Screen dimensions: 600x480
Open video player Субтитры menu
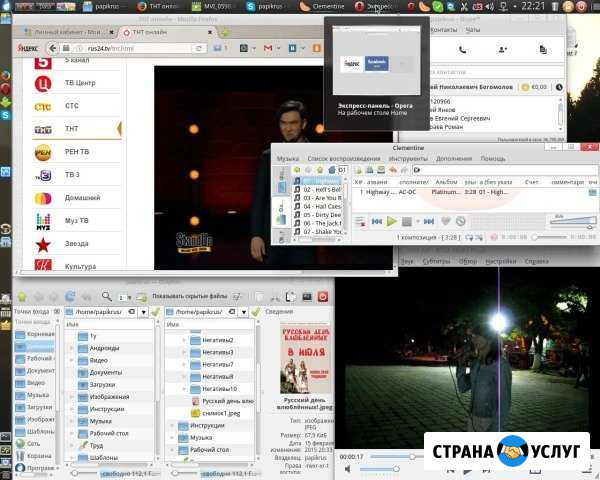pos(436,261)
